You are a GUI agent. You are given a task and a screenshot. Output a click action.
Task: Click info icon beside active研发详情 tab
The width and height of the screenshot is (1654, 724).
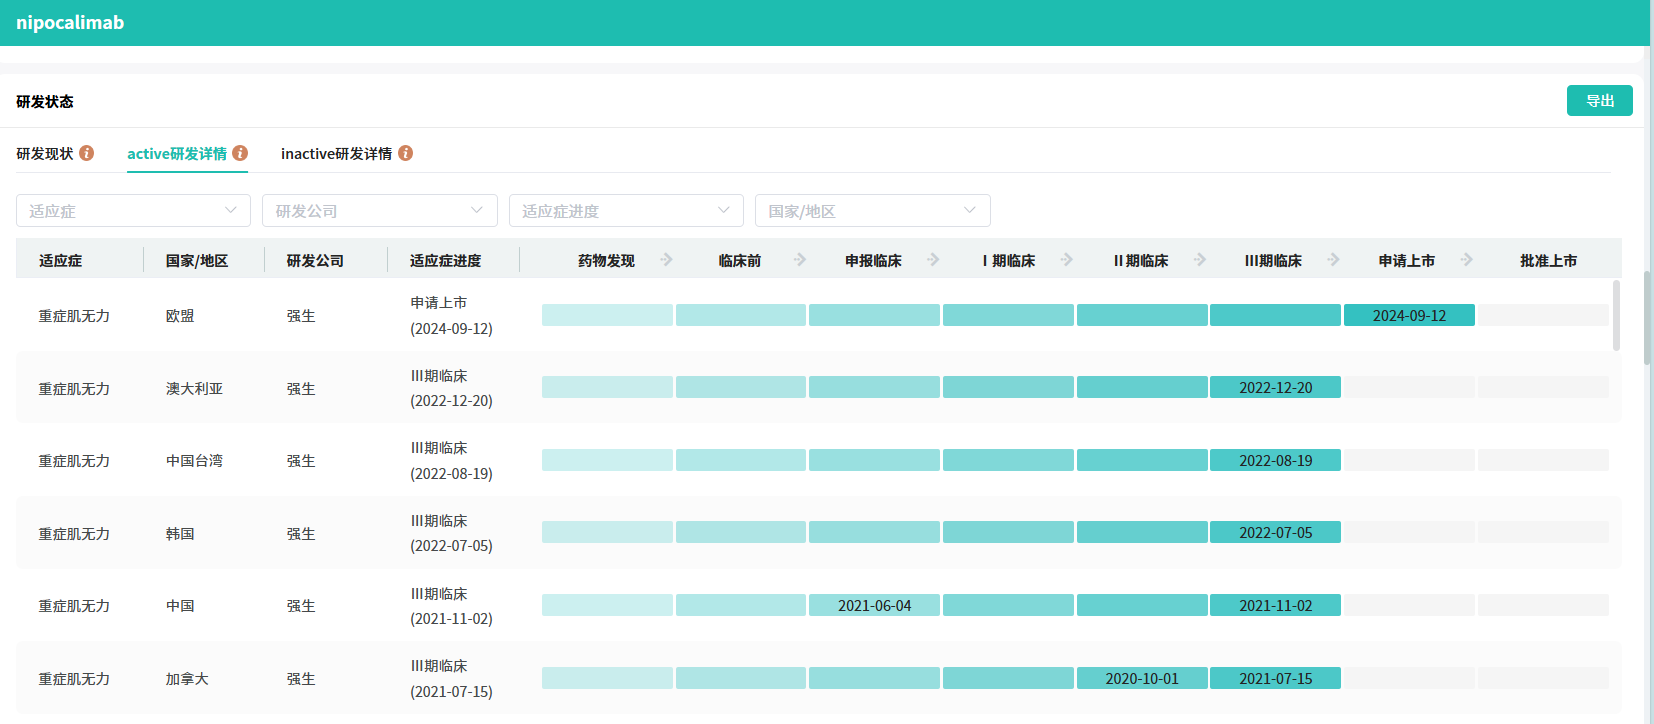(240, 153)
